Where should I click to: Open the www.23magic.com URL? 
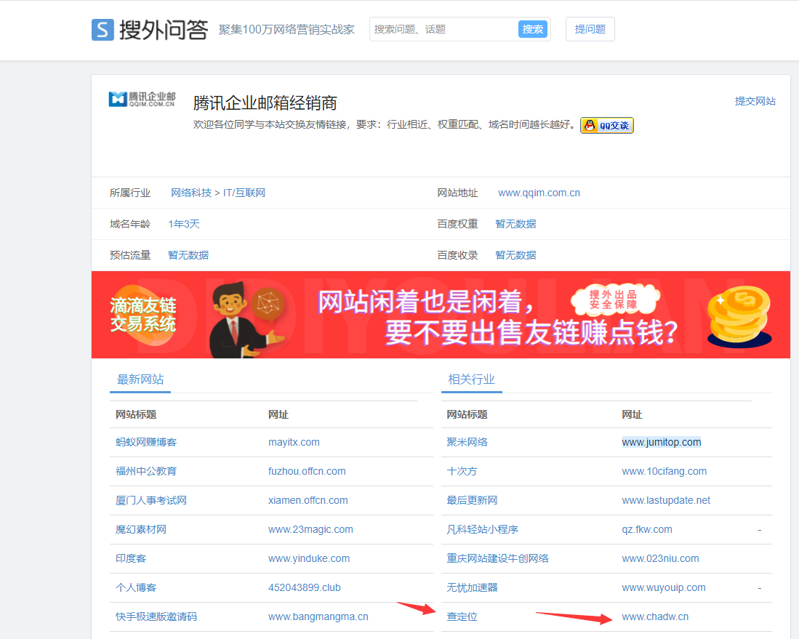point(311,529)
